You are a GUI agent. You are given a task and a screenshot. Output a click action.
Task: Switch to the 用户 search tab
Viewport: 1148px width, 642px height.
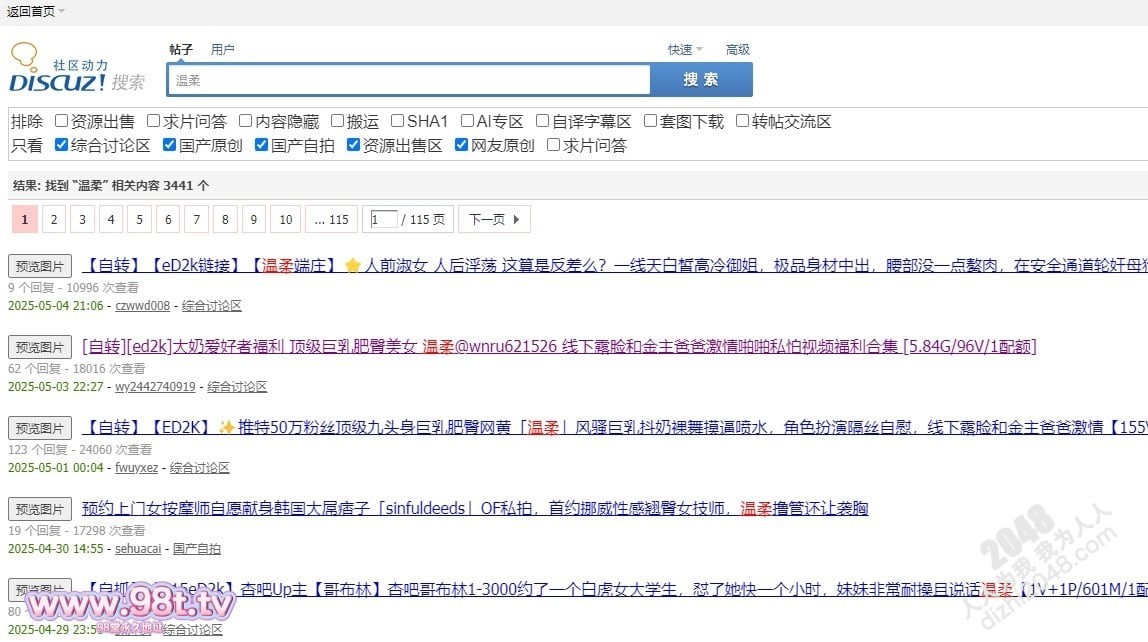(223, 49)
